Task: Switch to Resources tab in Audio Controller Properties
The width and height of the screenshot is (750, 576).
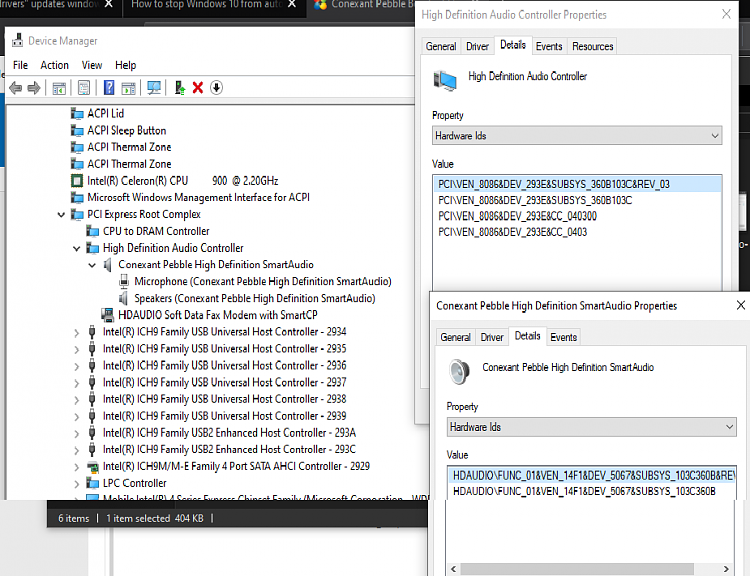Action: [593, 46]
